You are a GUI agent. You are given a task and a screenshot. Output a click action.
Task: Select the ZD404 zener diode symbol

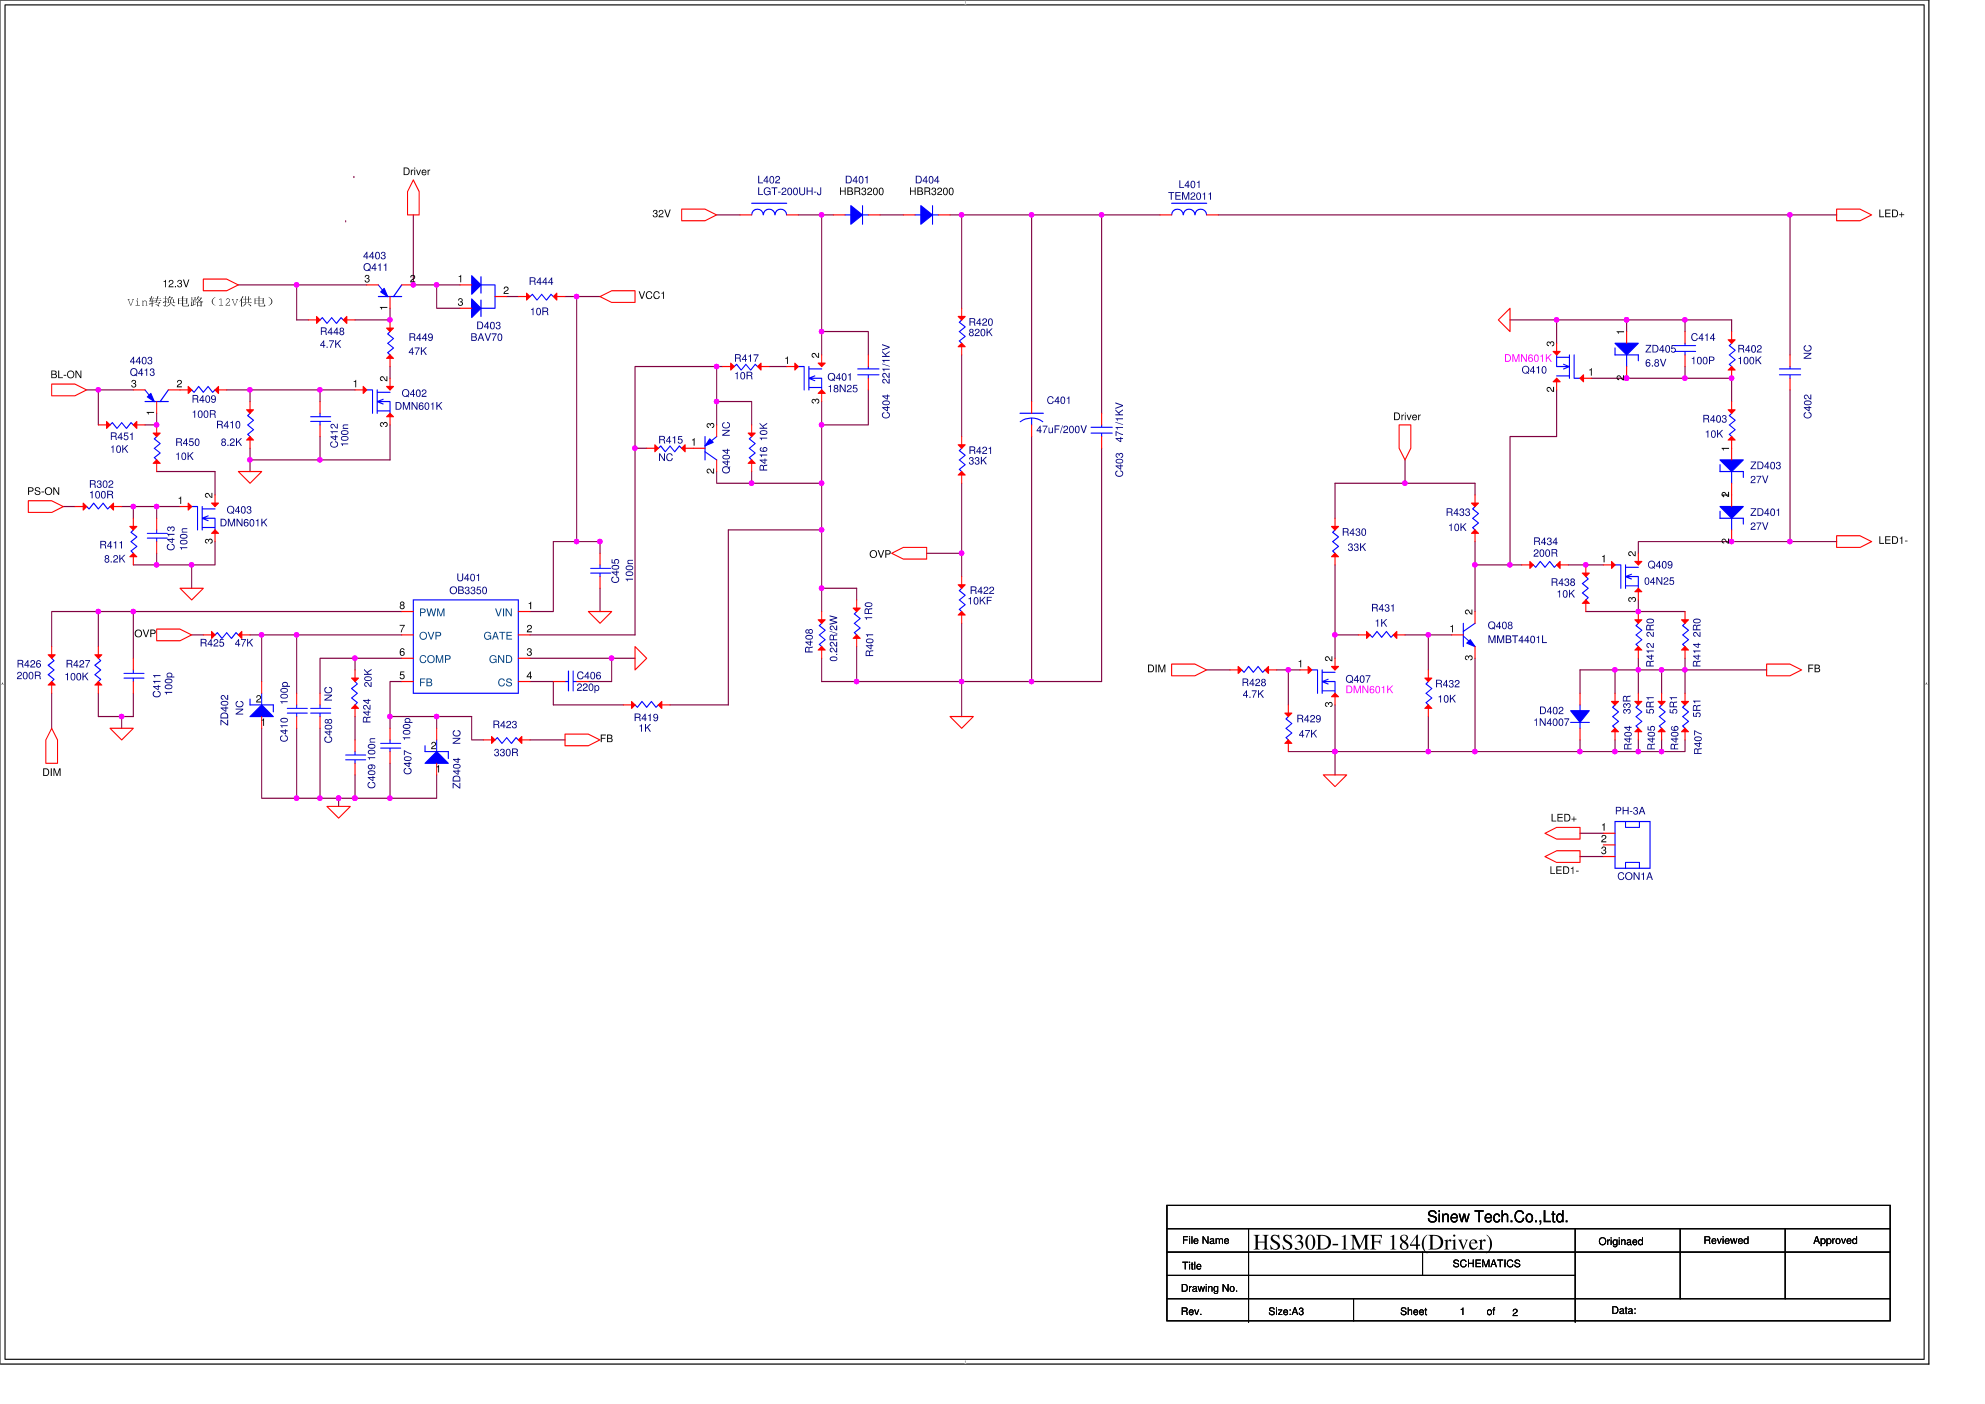436,757
